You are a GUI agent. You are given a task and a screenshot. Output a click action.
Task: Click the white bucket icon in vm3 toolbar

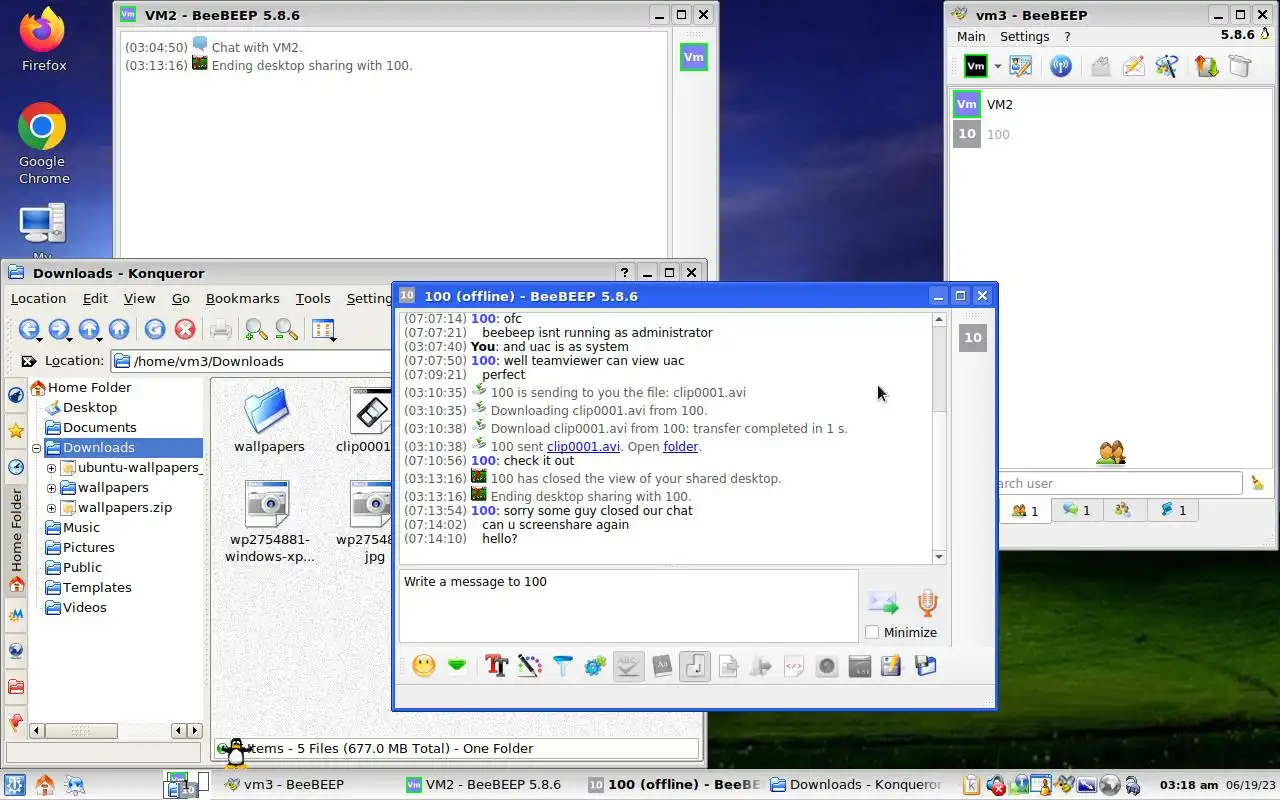pyautogui.click(x=1240, y=67)
